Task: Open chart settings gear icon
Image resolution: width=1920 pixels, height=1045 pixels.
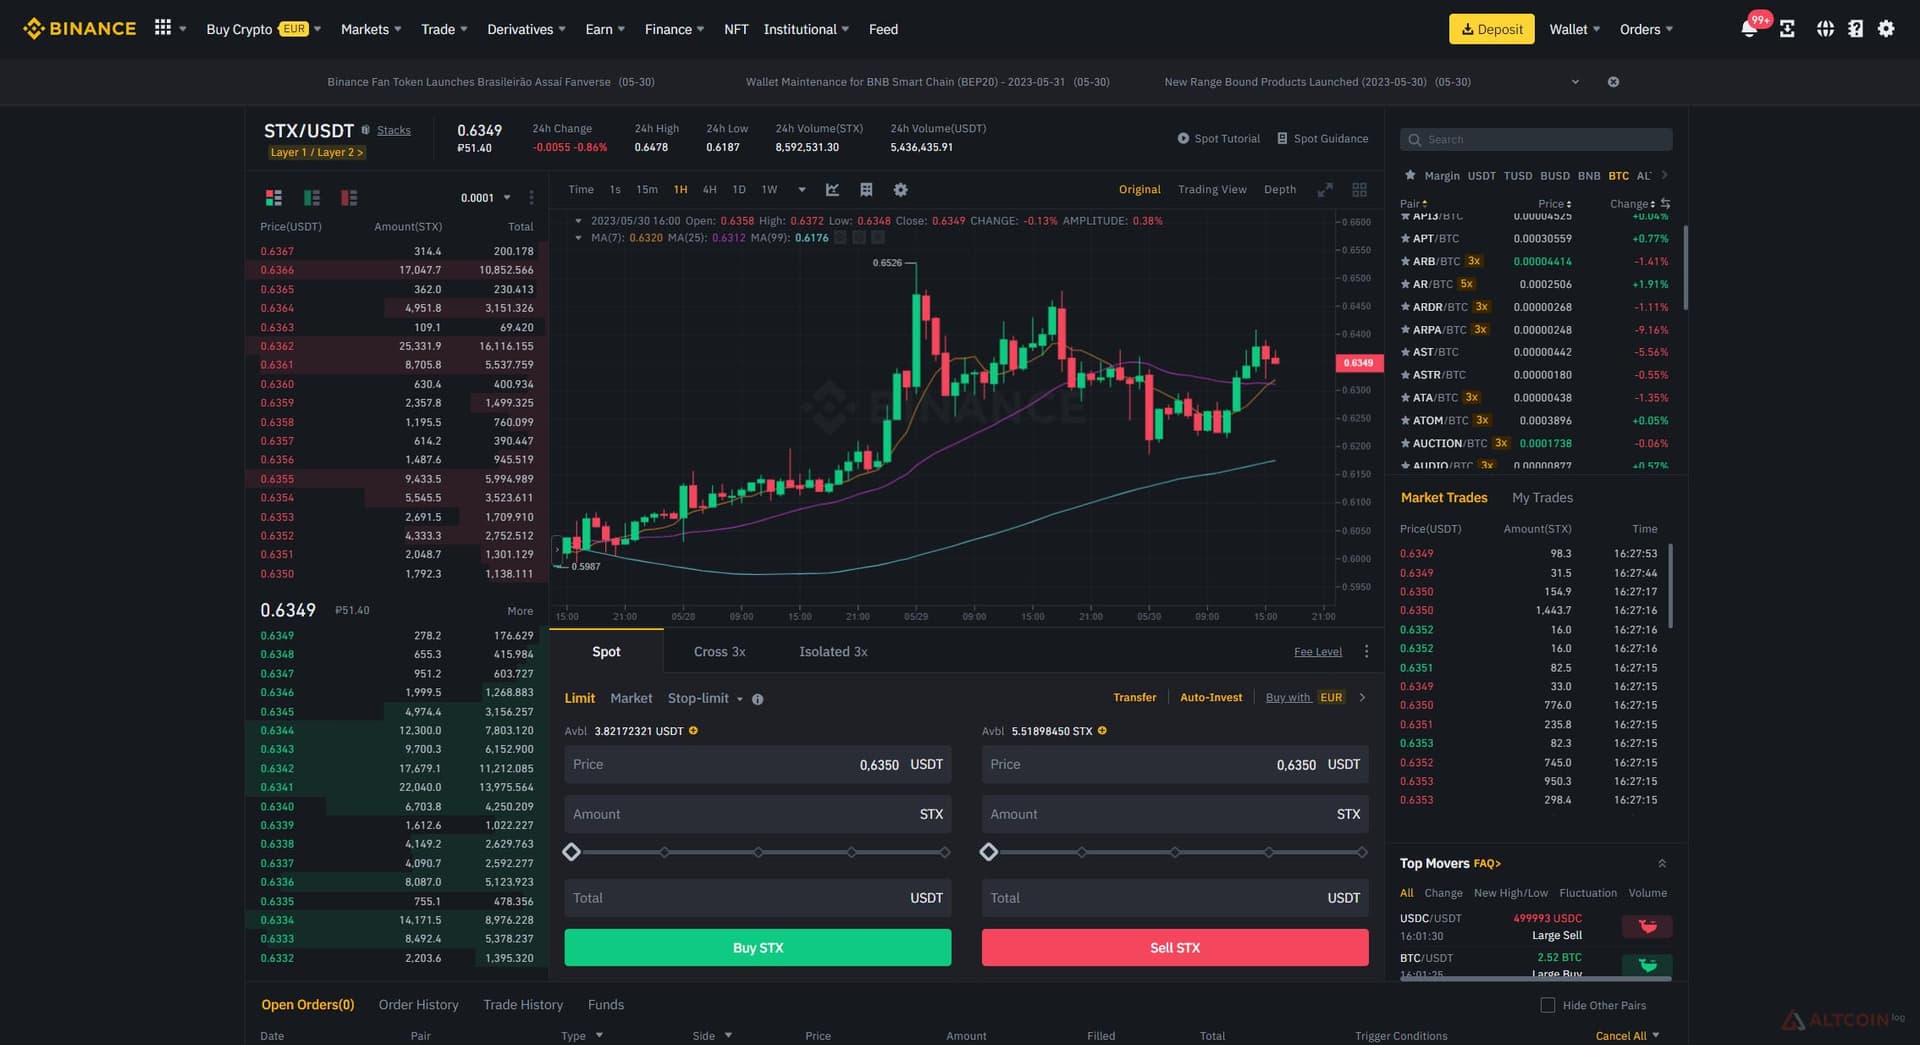Action: tap(900, 189)
